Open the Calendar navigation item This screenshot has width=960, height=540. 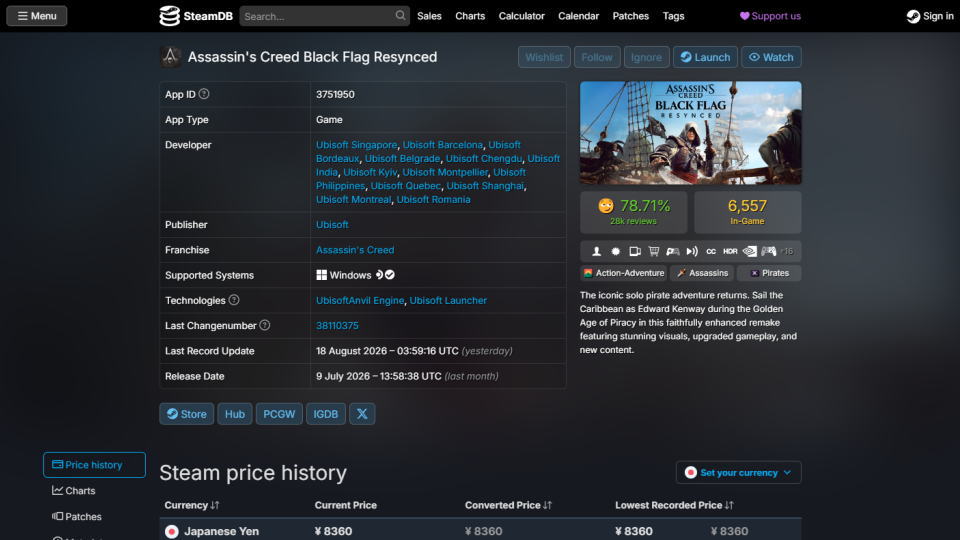click(x=578, y=16)
